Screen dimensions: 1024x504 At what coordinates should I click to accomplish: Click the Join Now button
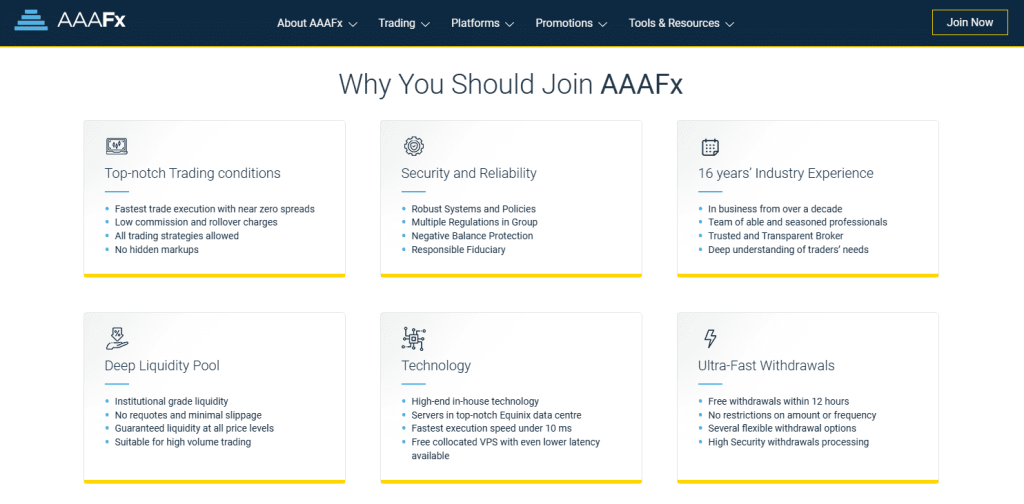tap(970, 22)
